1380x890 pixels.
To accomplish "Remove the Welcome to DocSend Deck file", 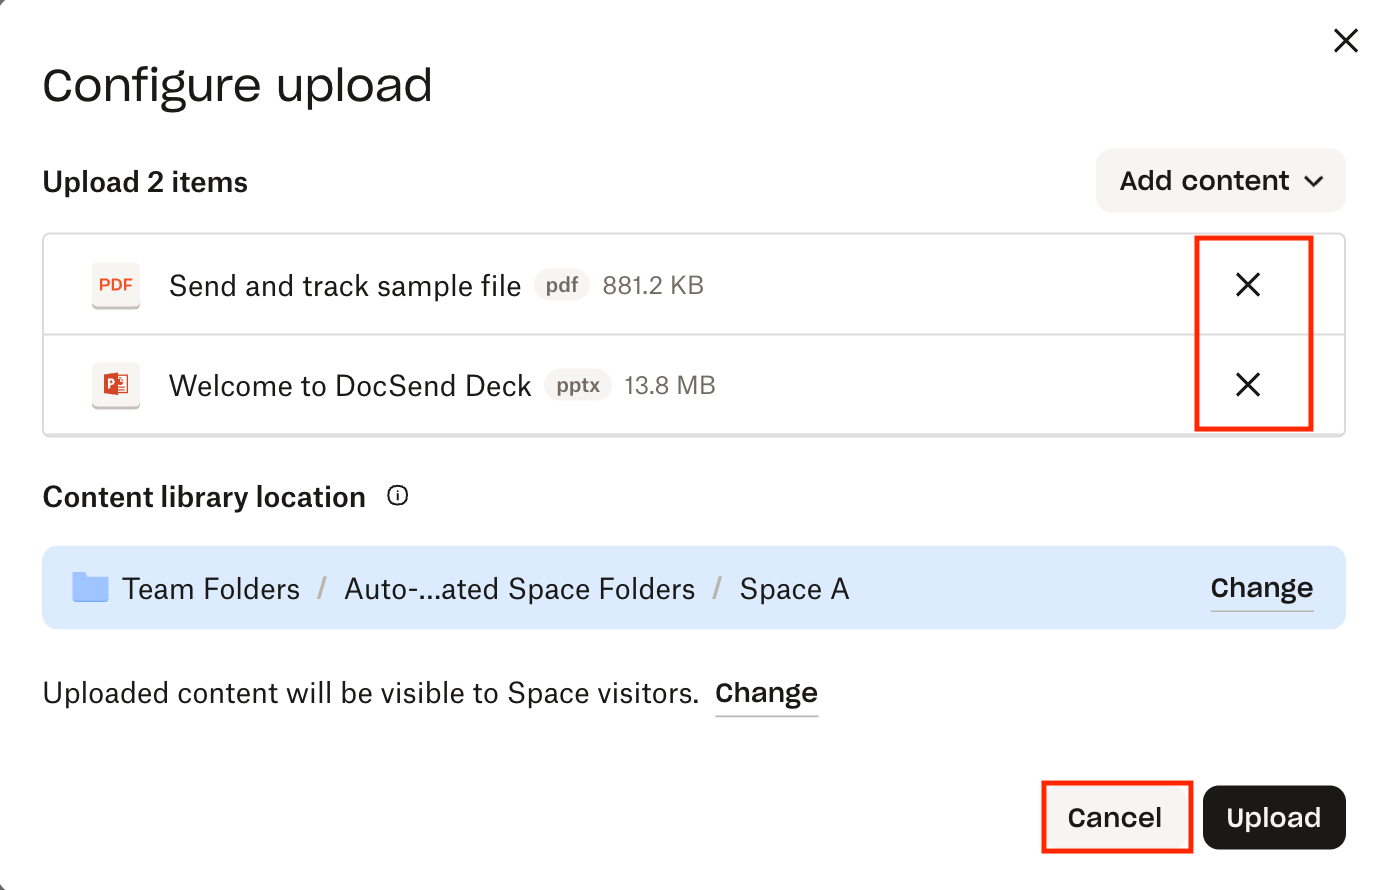I will point(1248,385).
